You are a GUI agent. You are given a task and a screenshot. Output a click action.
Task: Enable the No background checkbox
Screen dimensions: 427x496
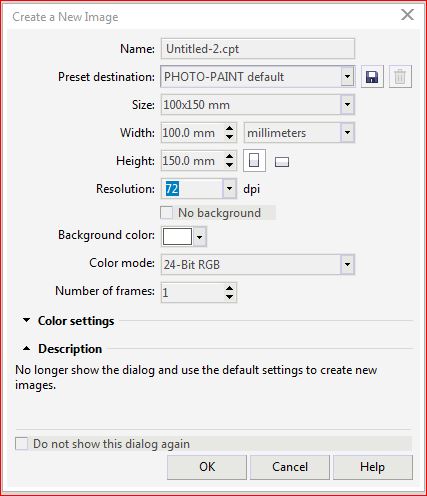tap(166, 213)
